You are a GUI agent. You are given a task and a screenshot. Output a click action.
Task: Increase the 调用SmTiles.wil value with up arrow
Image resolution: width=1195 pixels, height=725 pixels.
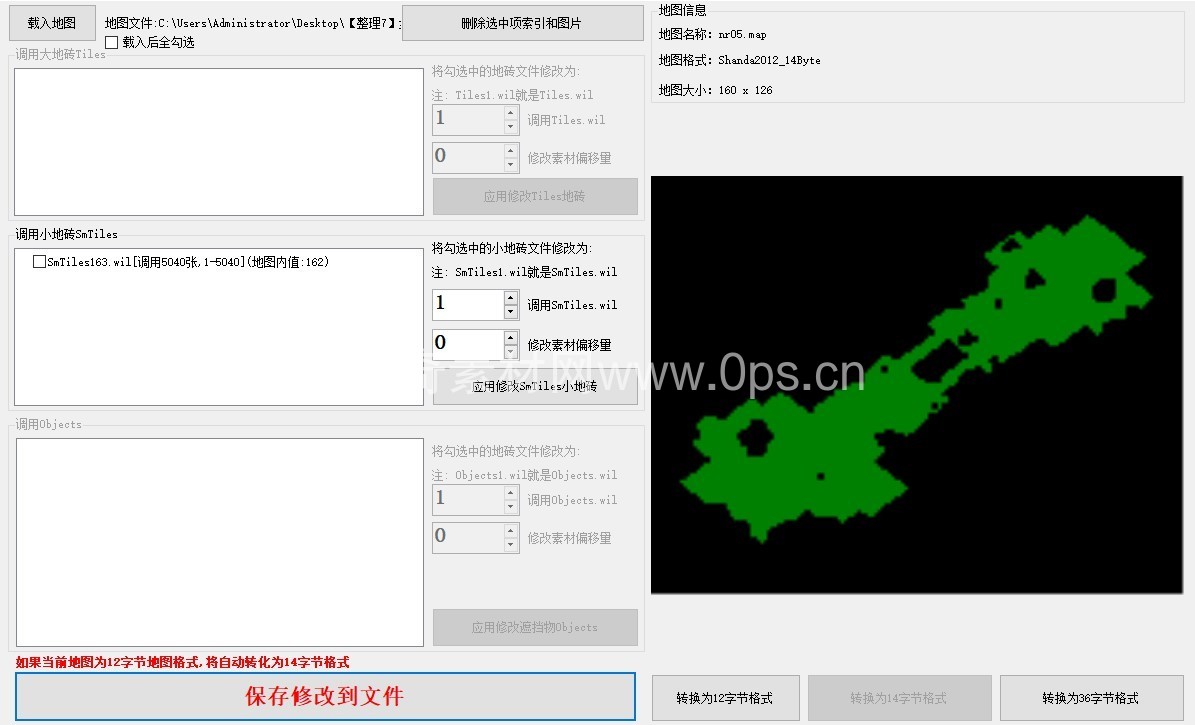(x=511, y=298)
